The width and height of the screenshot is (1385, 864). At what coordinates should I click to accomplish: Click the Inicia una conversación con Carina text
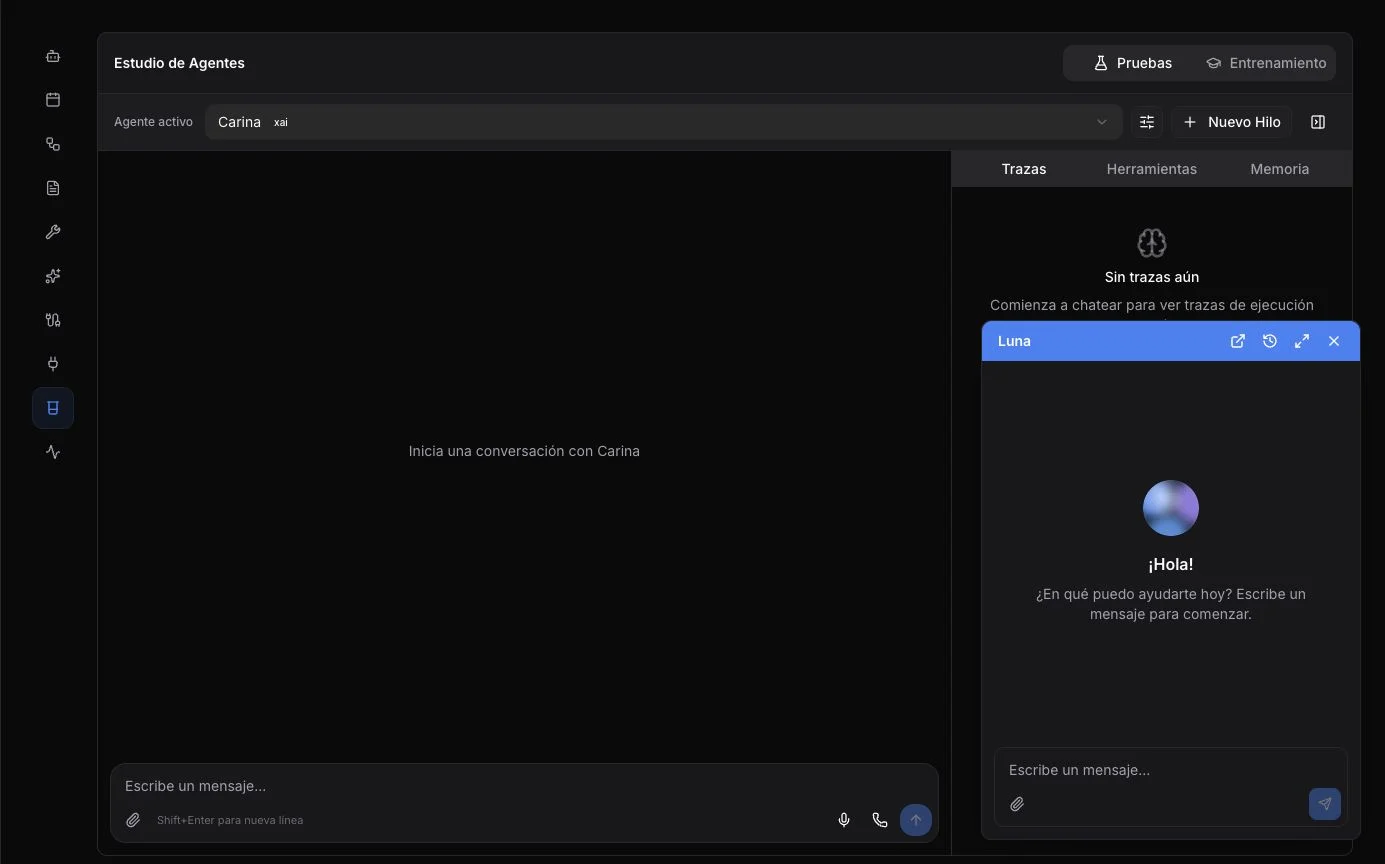524,451
